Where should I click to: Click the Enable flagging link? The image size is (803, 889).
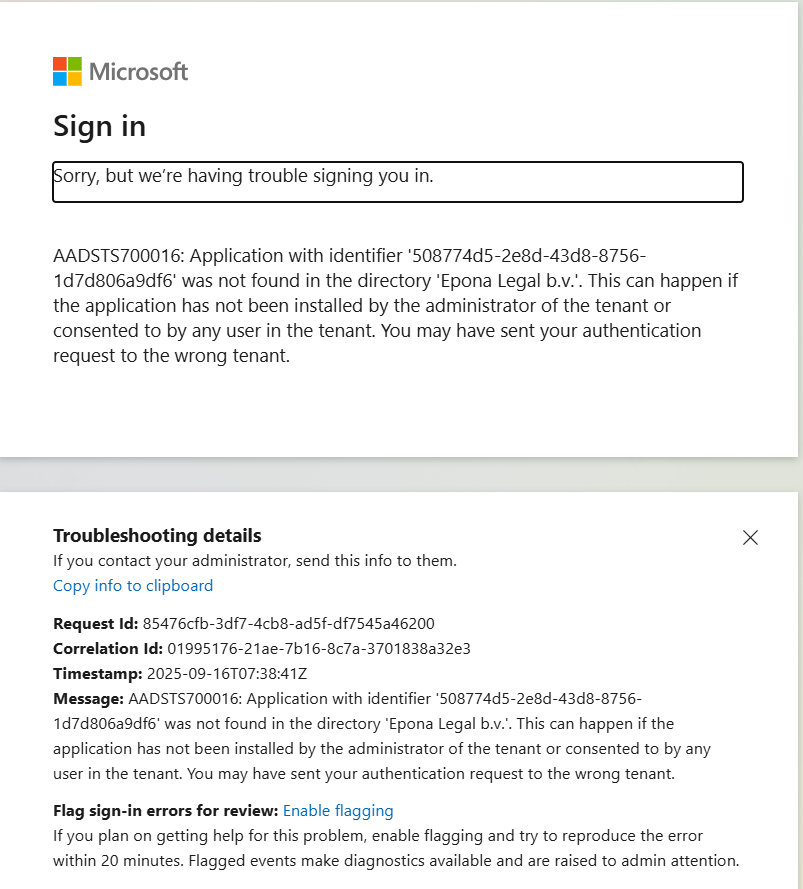[x=338, y=811]
